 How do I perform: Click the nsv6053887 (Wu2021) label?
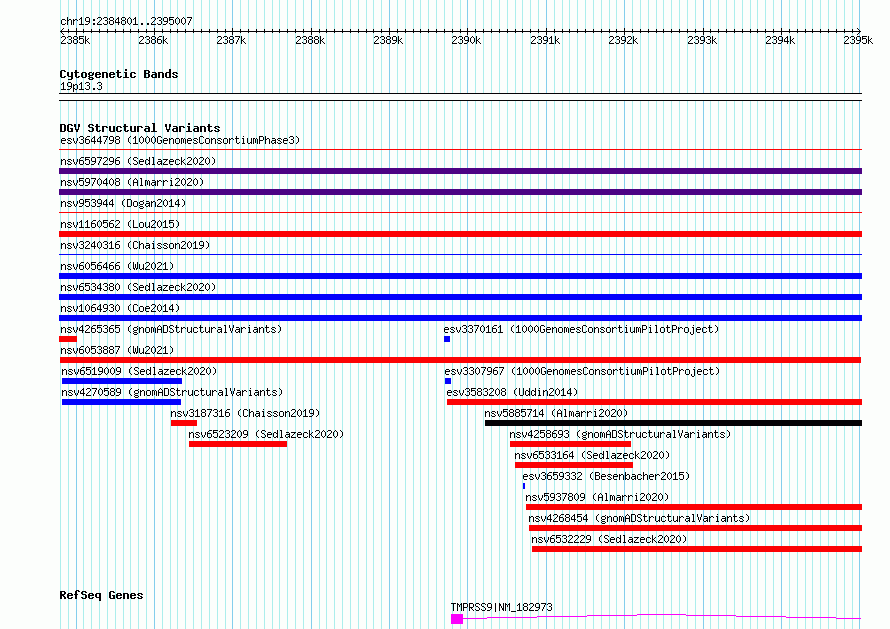[117, 350]
